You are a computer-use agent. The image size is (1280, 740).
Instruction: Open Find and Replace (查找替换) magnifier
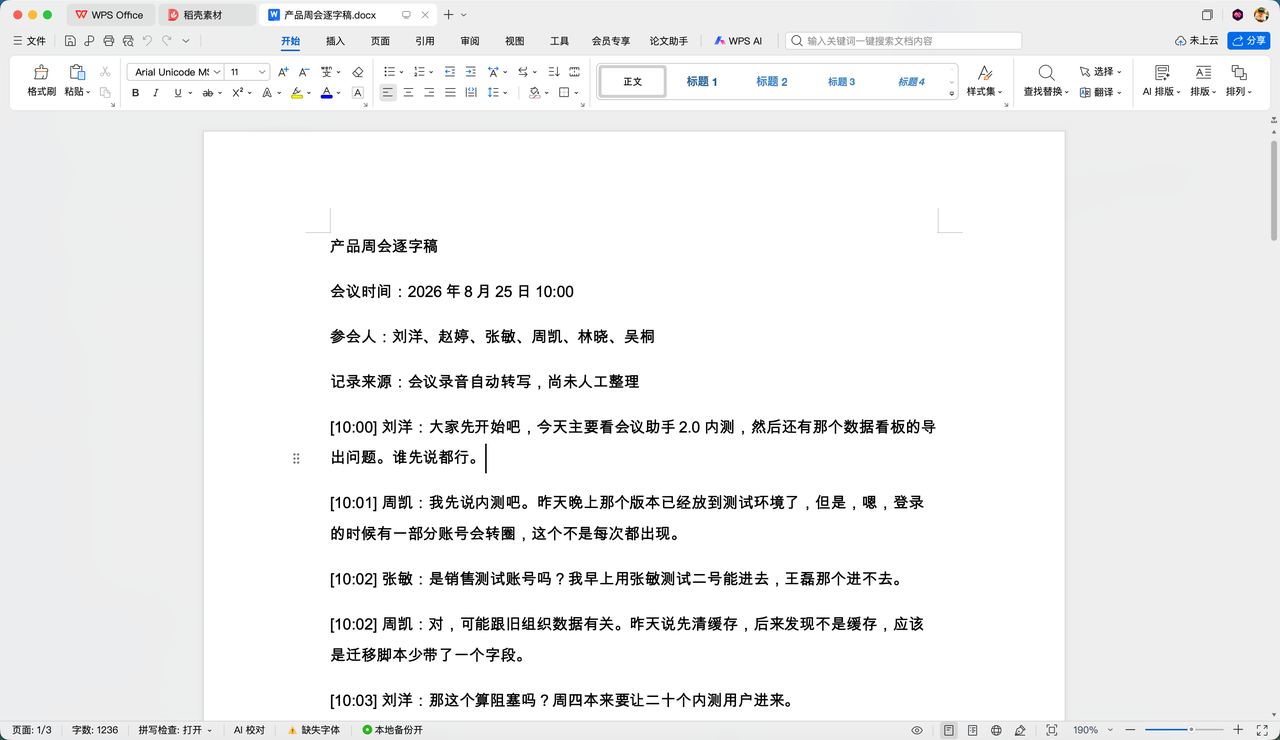tap(1046, 73)
